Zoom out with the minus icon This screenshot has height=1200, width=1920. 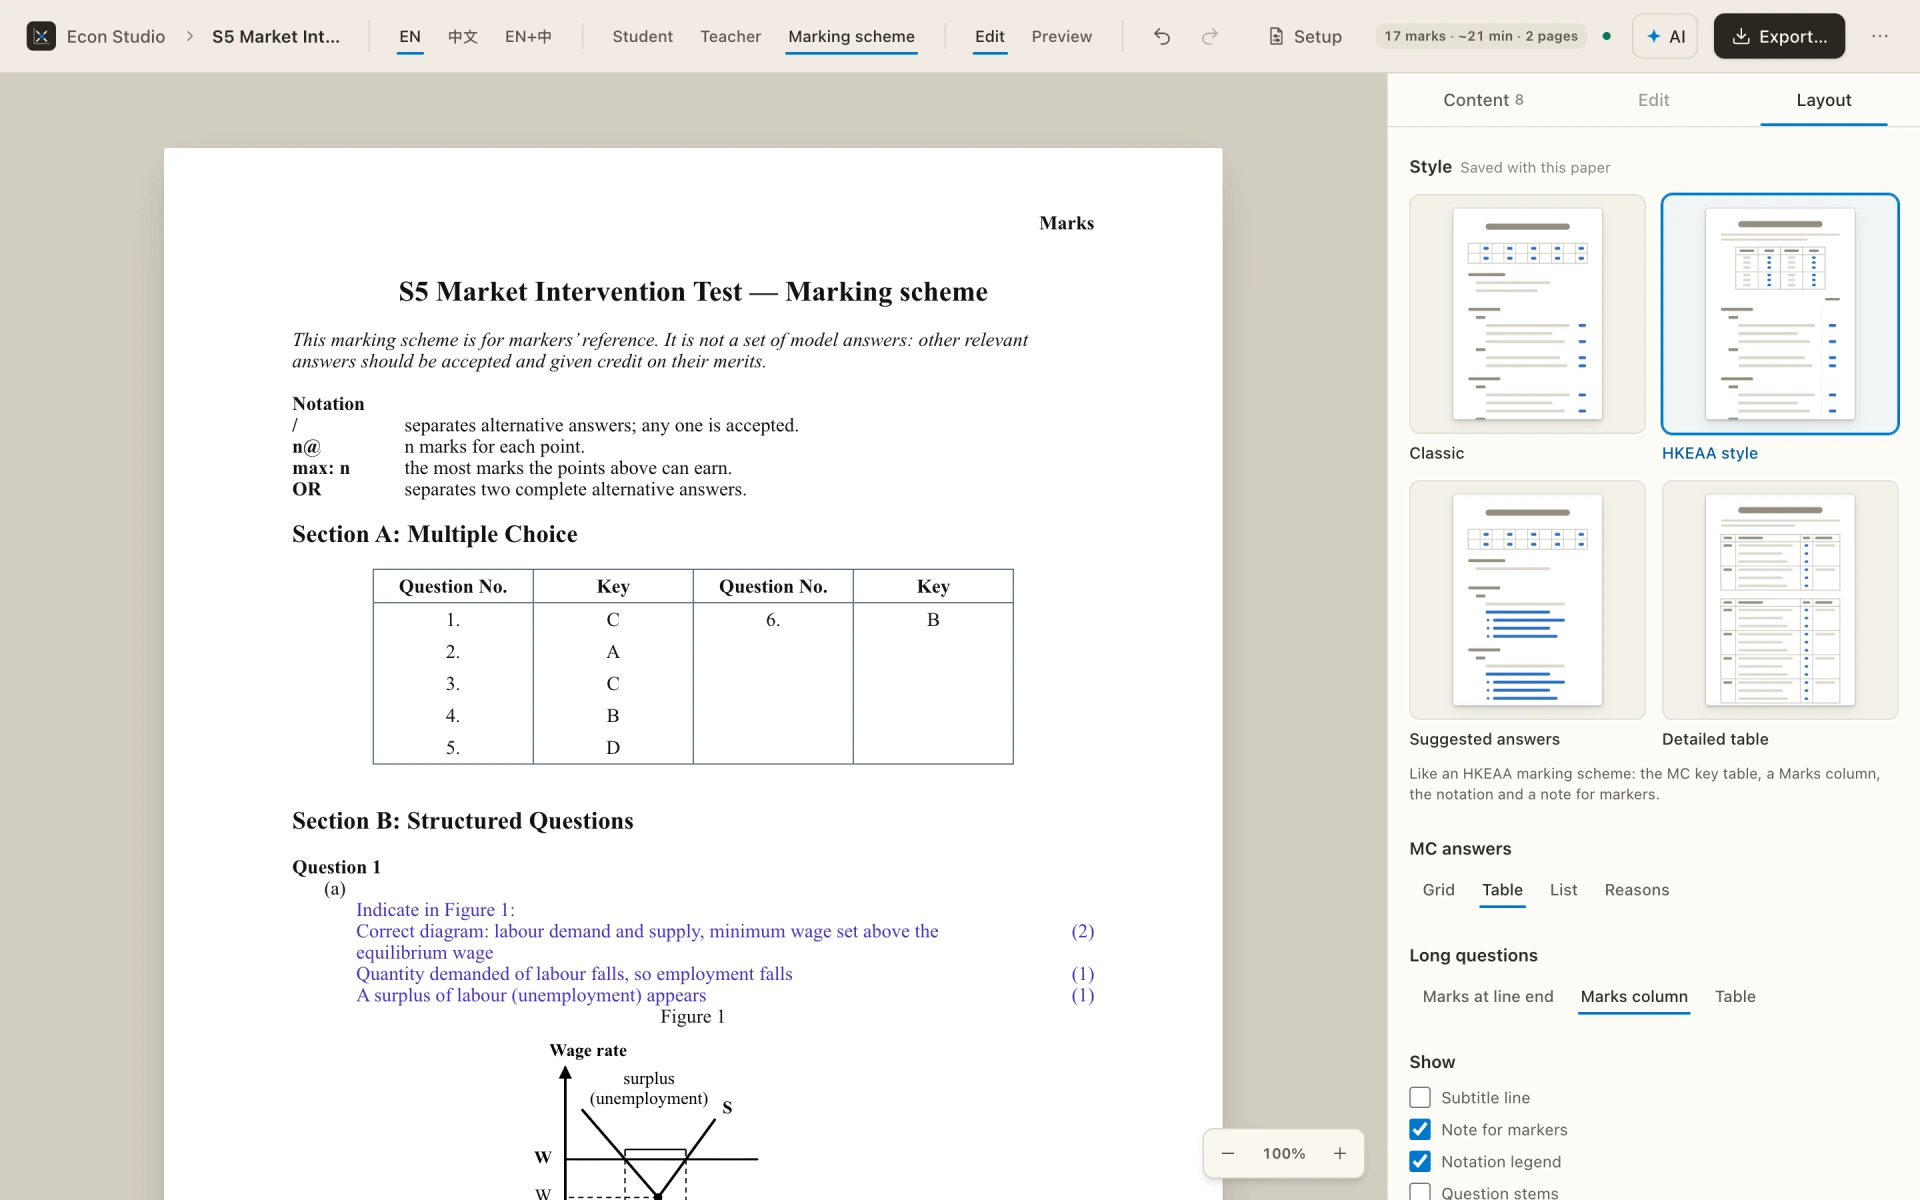[x=1228, y=1153]
